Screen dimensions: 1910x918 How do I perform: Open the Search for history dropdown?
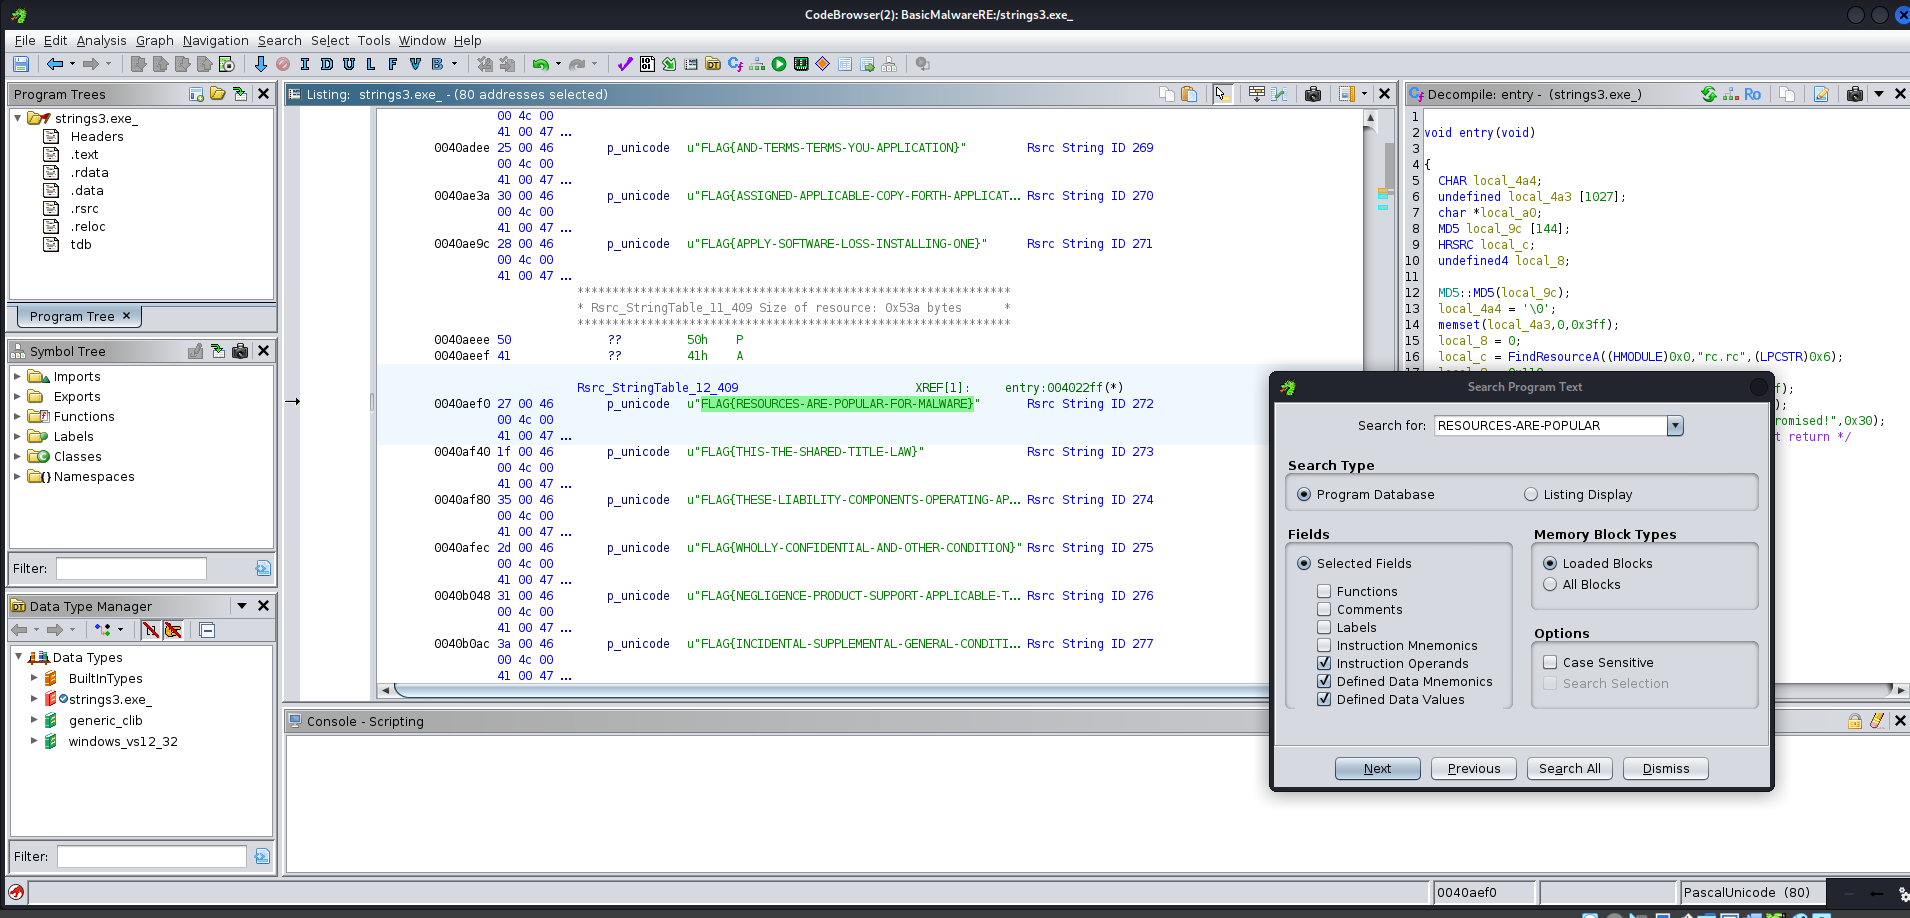coord(1675,426)
